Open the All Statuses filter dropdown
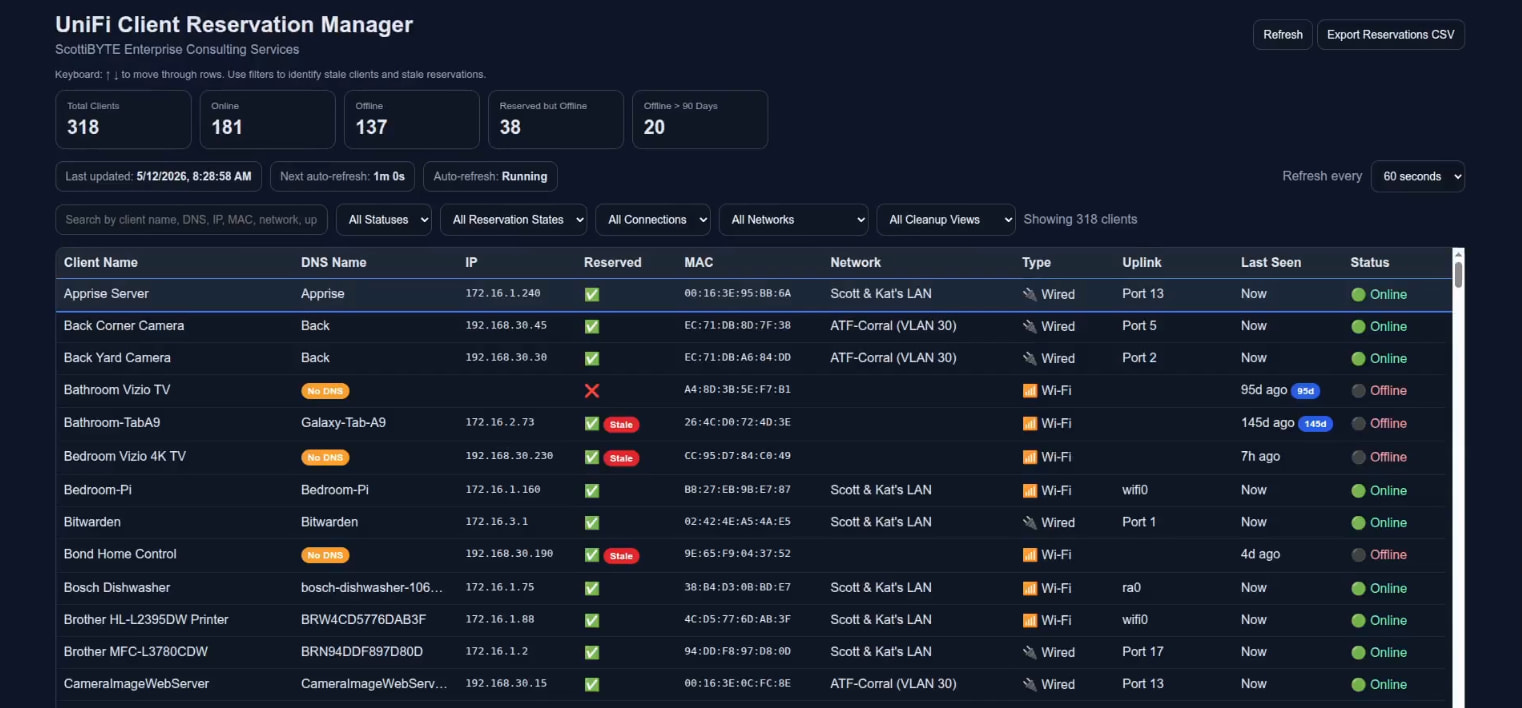Viewport: 1522px width, 708px height. 384,220
